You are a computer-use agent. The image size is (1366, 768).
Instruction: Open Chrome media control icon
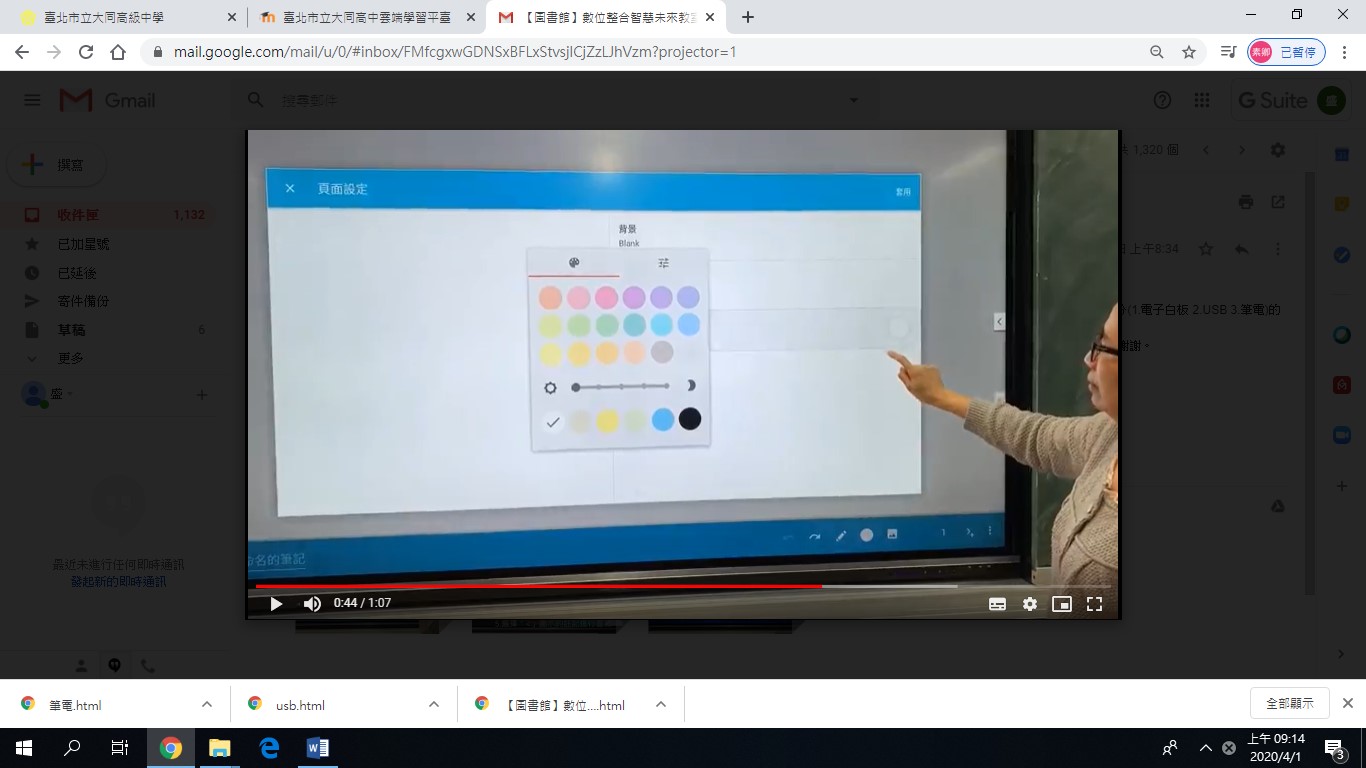[x=1228, y=52]
